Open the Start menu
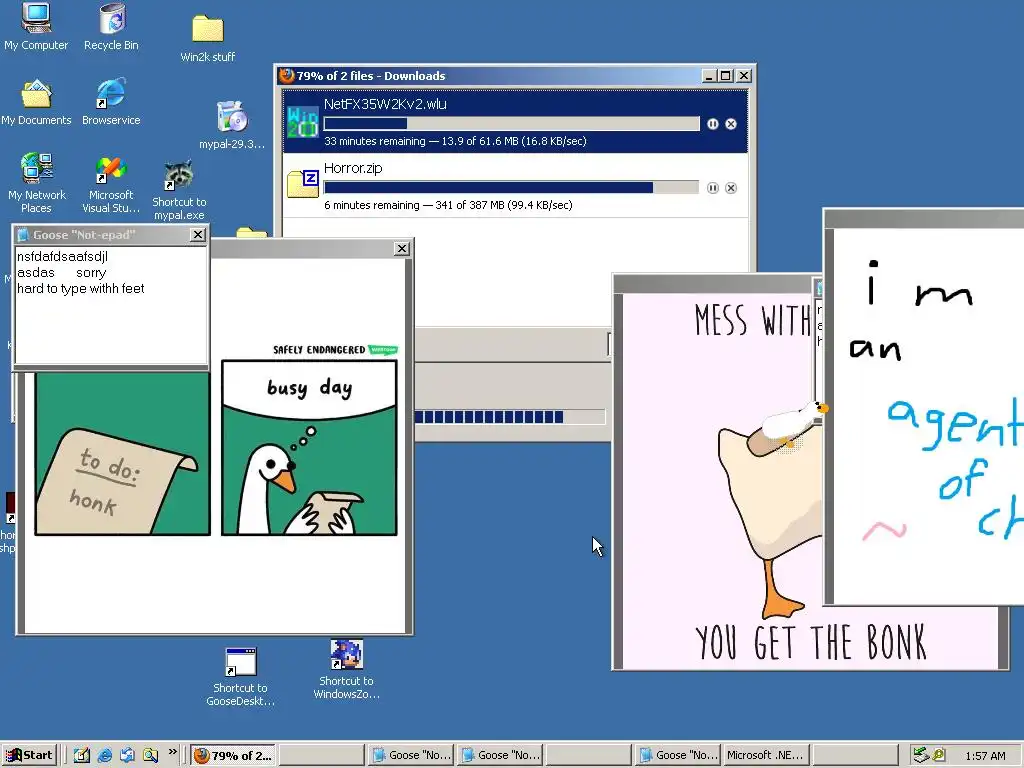Viewport: 1024px width, 768px height. pyautogui.click(x=29, y=755)
